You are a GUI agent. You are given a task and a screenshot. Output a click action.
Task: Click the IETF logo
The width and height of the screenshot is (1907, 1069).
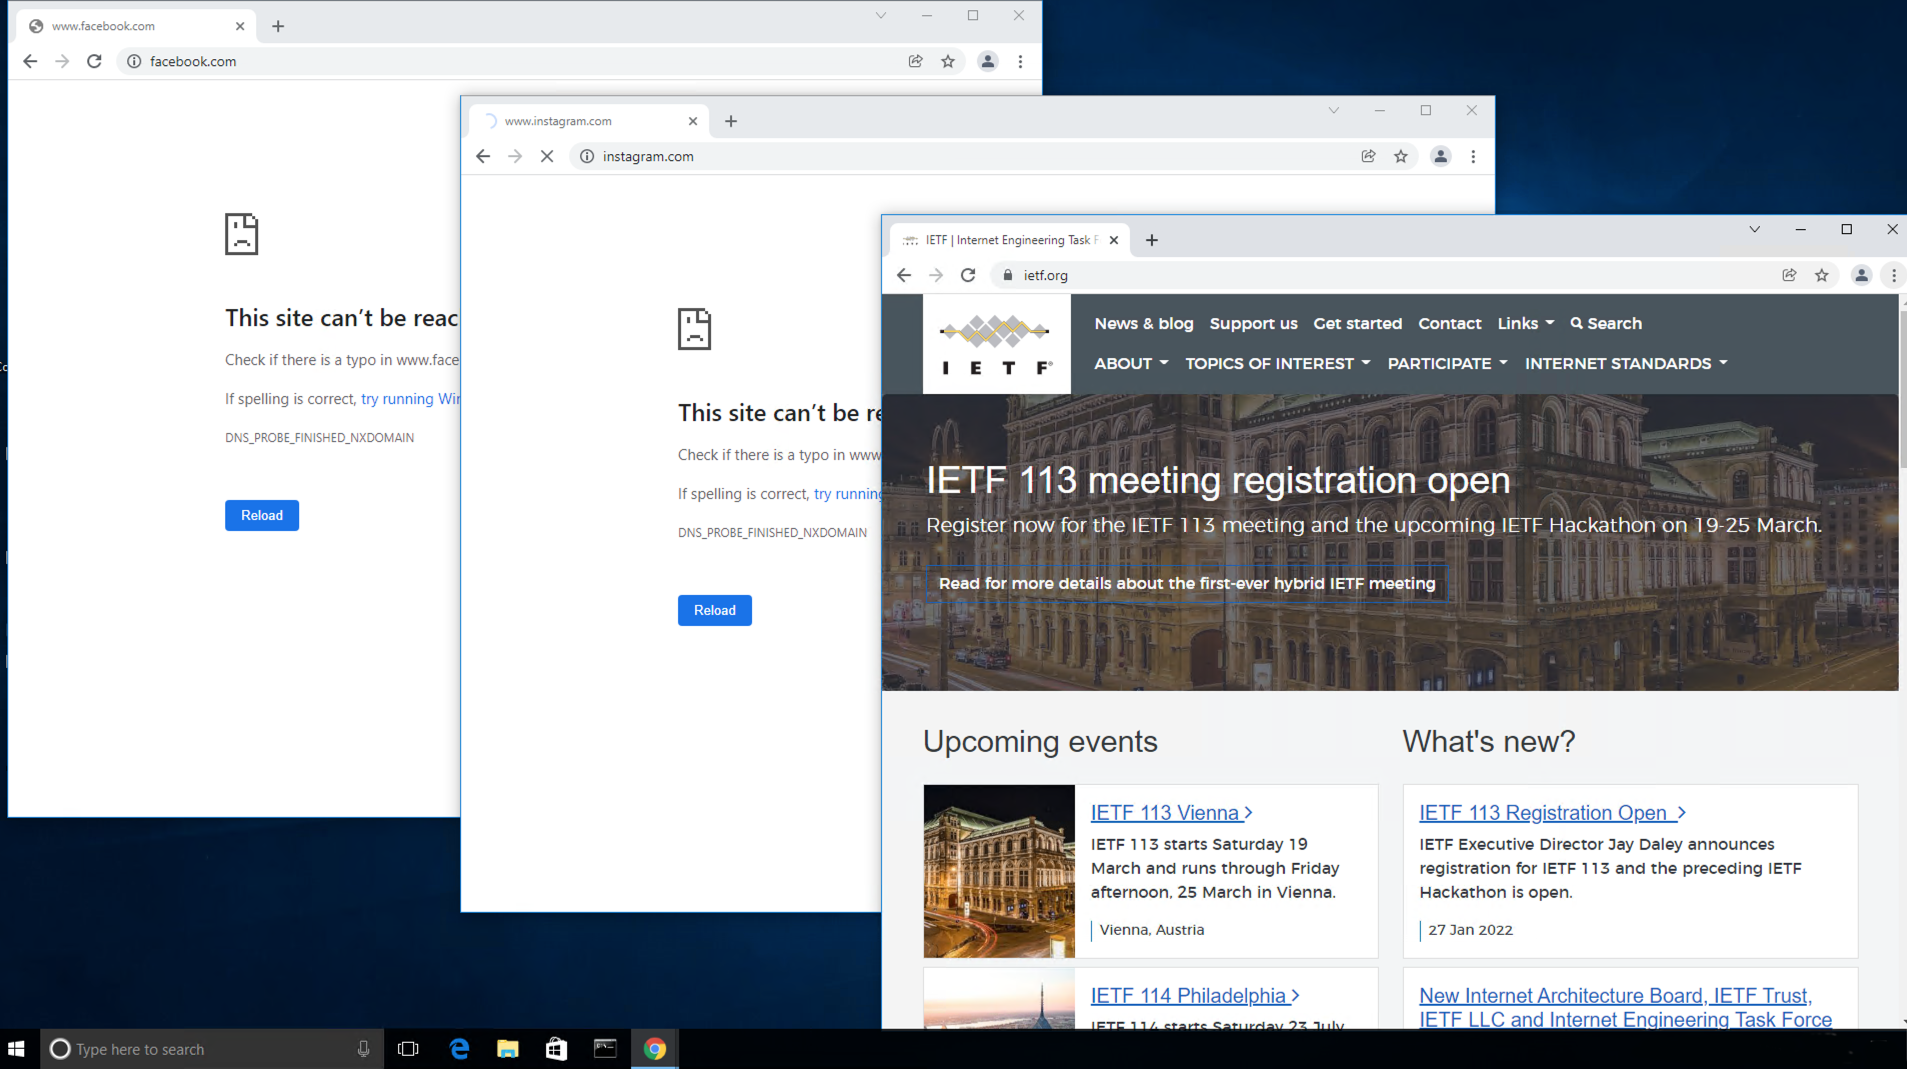[x=996, y=344]
